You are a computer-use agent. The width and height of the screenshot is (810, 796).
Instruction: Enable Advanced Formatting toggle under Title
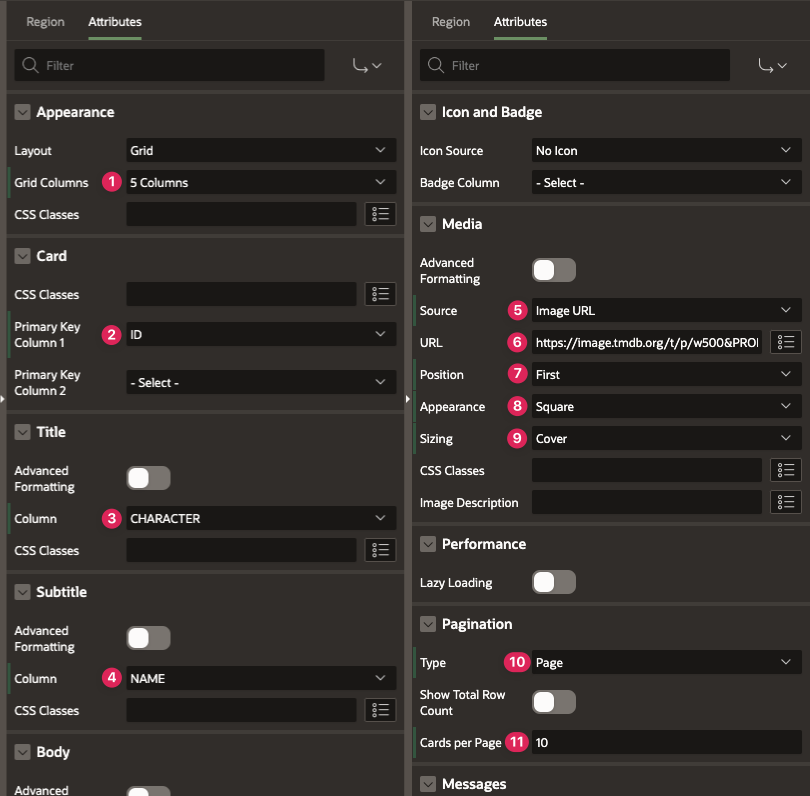pyautogui.click(x=148, y=478)
